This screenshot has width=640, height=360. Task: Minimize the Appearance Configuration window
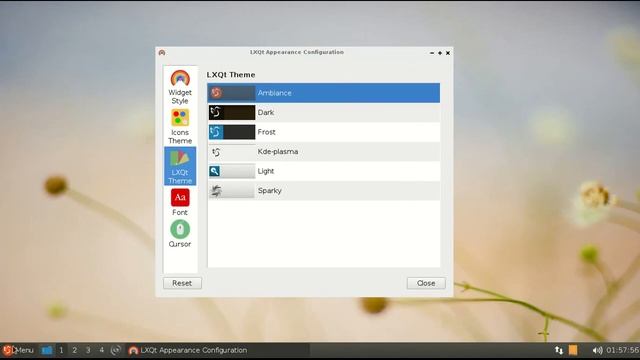coord(432,53)
